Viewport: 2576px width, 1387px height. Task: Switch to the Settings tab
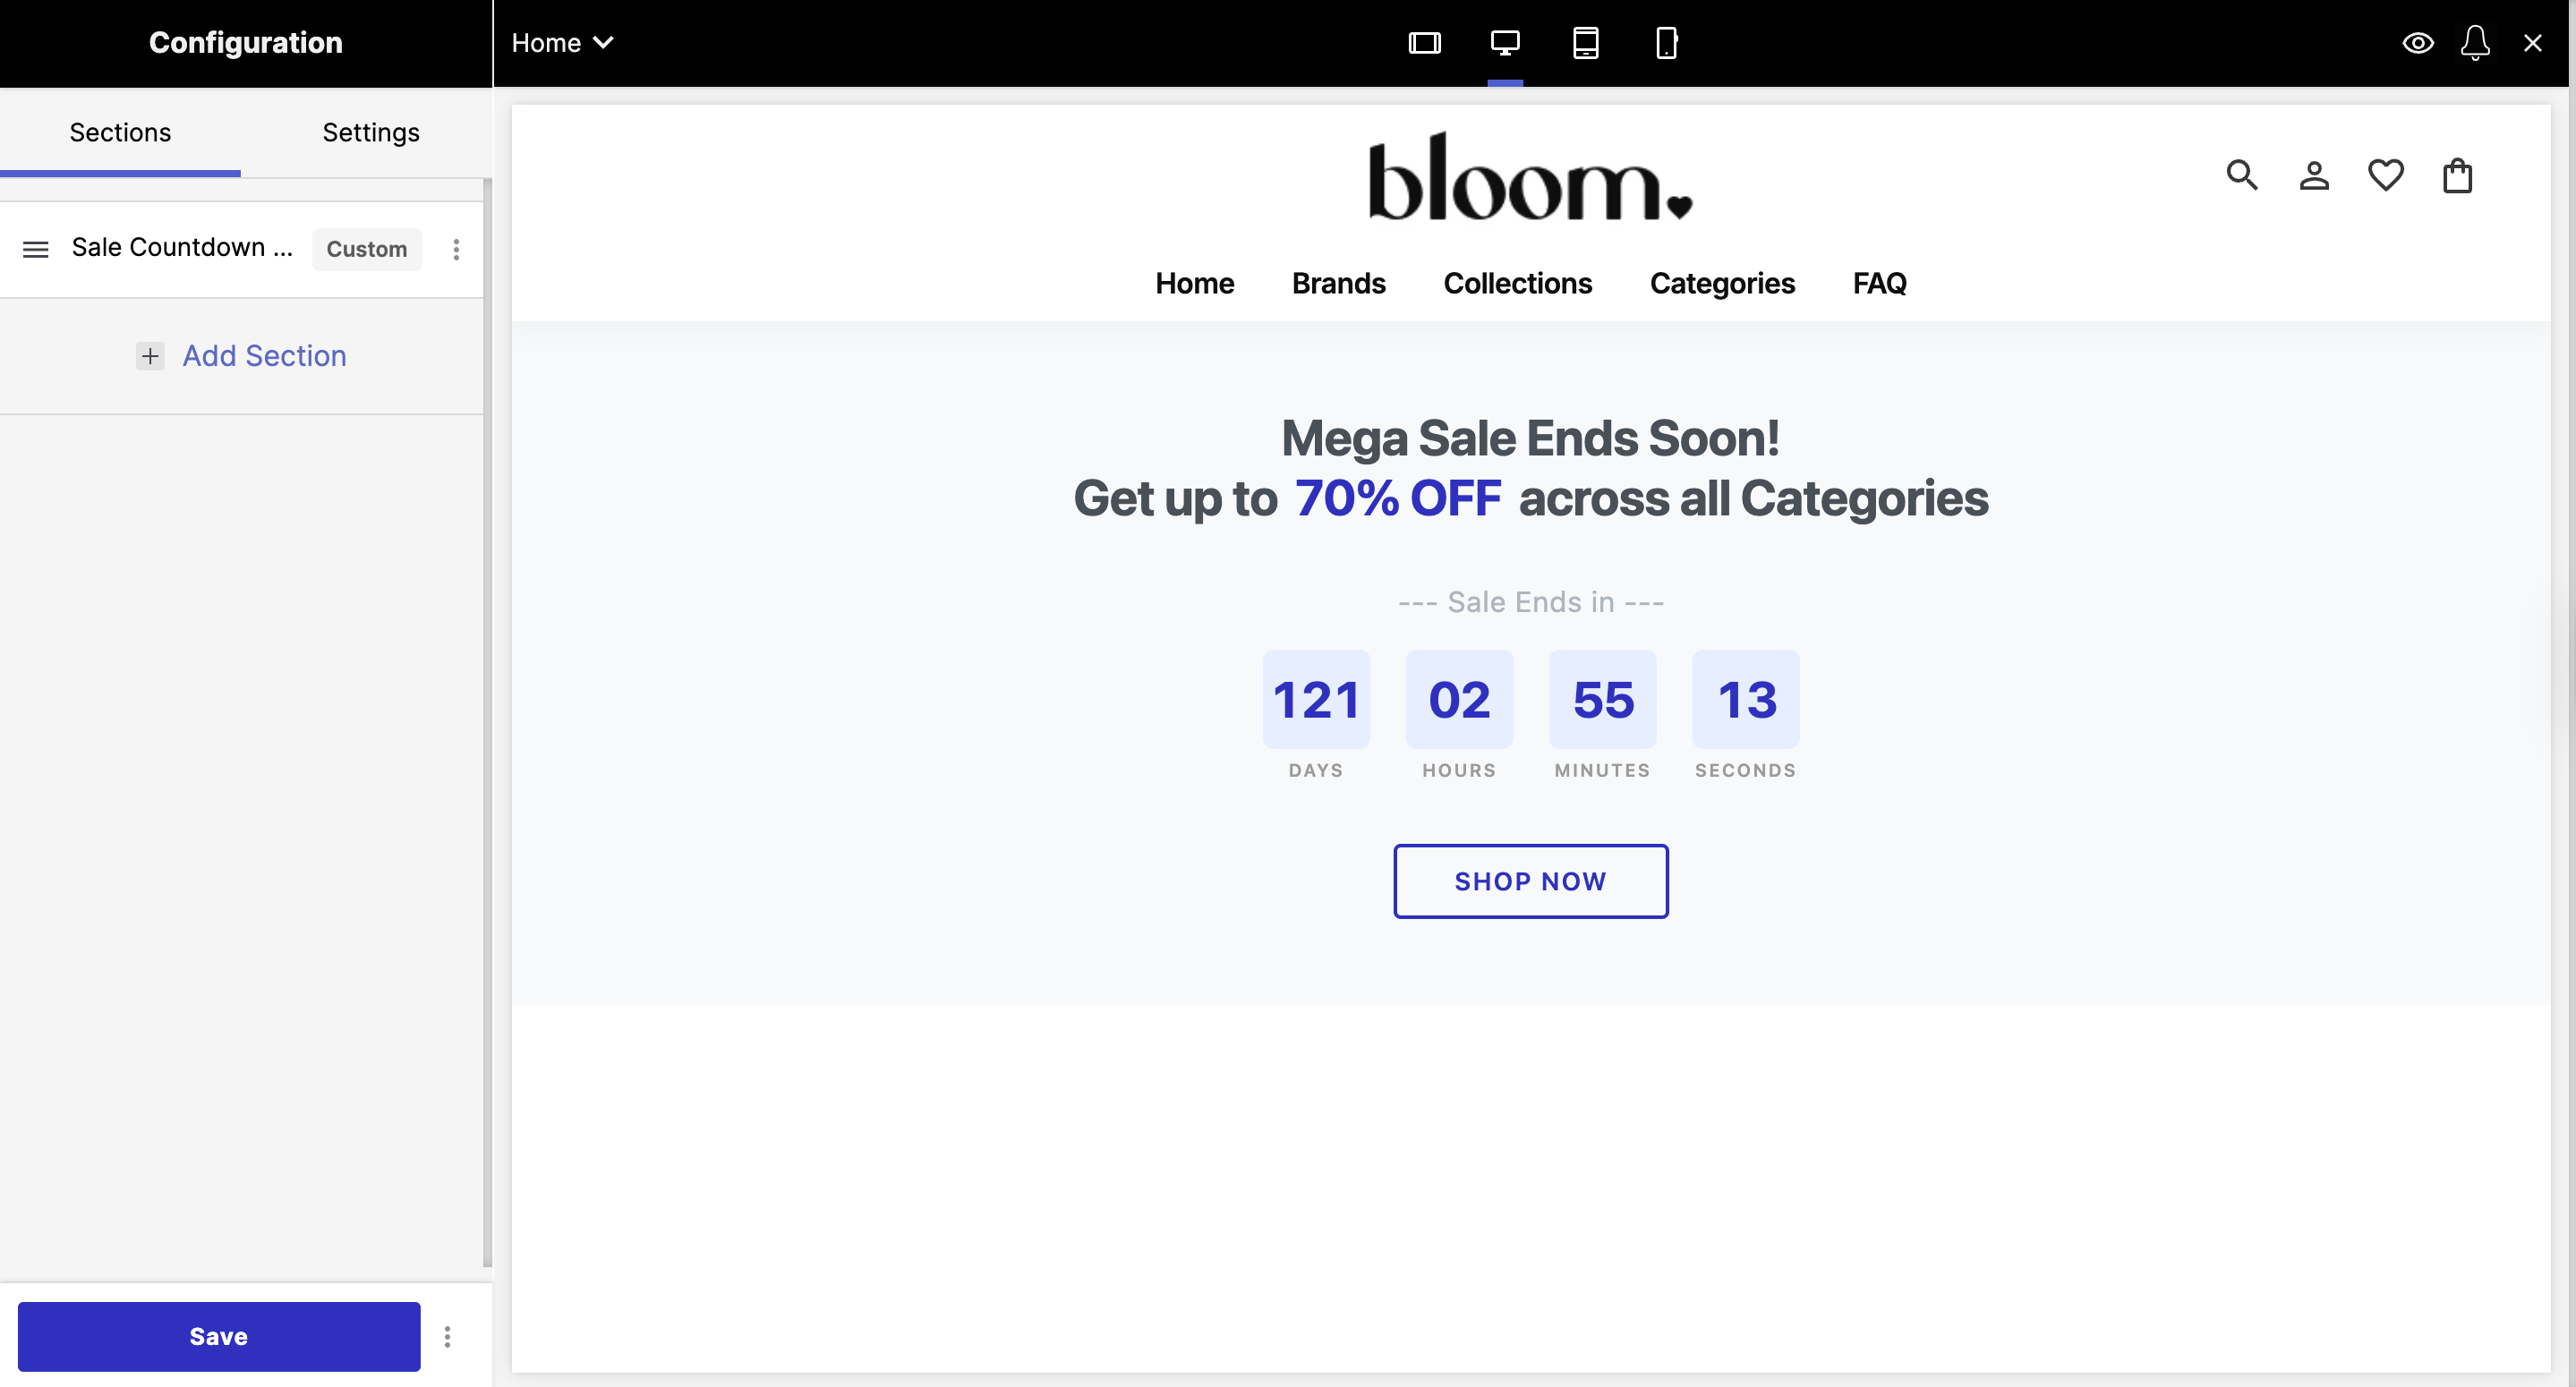coord(370,132)
